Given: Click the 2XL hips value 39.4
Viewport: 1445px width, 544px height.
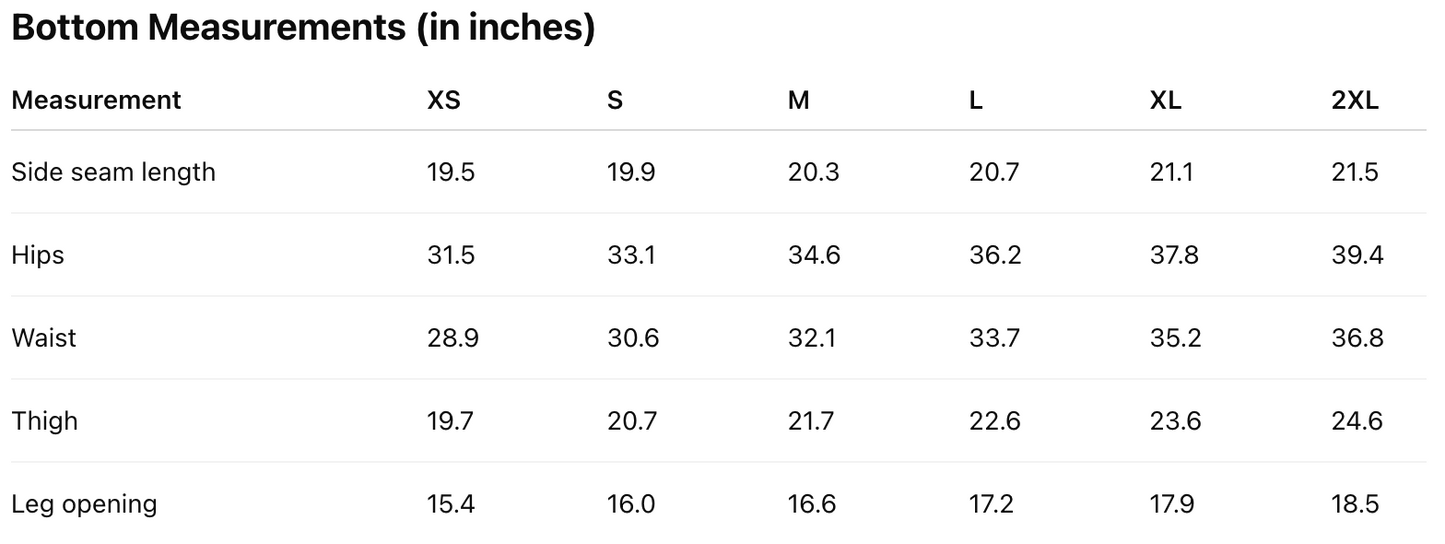Looking at the screenshot, I should pyautogui.click(x=1357, y=255).
